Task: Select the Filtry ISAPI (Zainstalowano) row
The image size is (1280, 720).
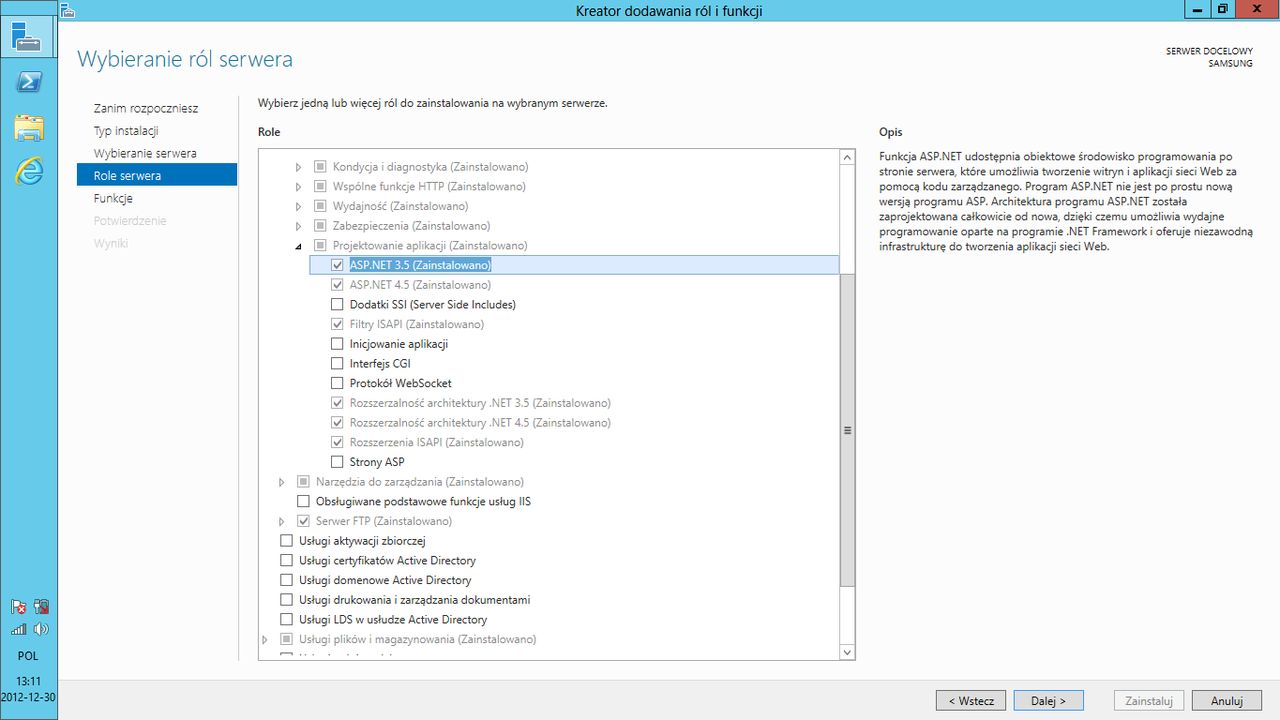Action: [x=417, y=324]
